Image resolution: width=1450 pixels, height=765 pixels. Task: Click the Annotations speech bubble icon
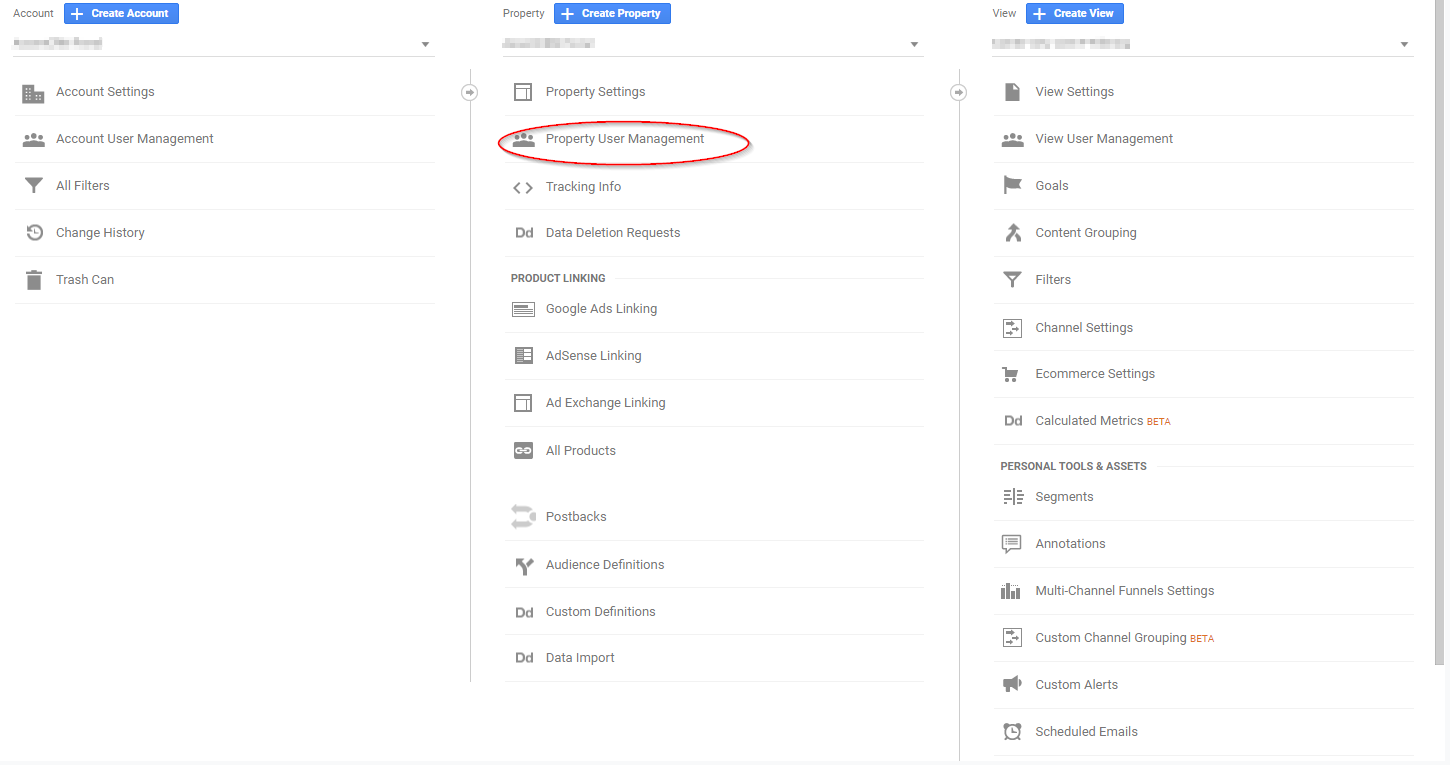coord(1012,544)
